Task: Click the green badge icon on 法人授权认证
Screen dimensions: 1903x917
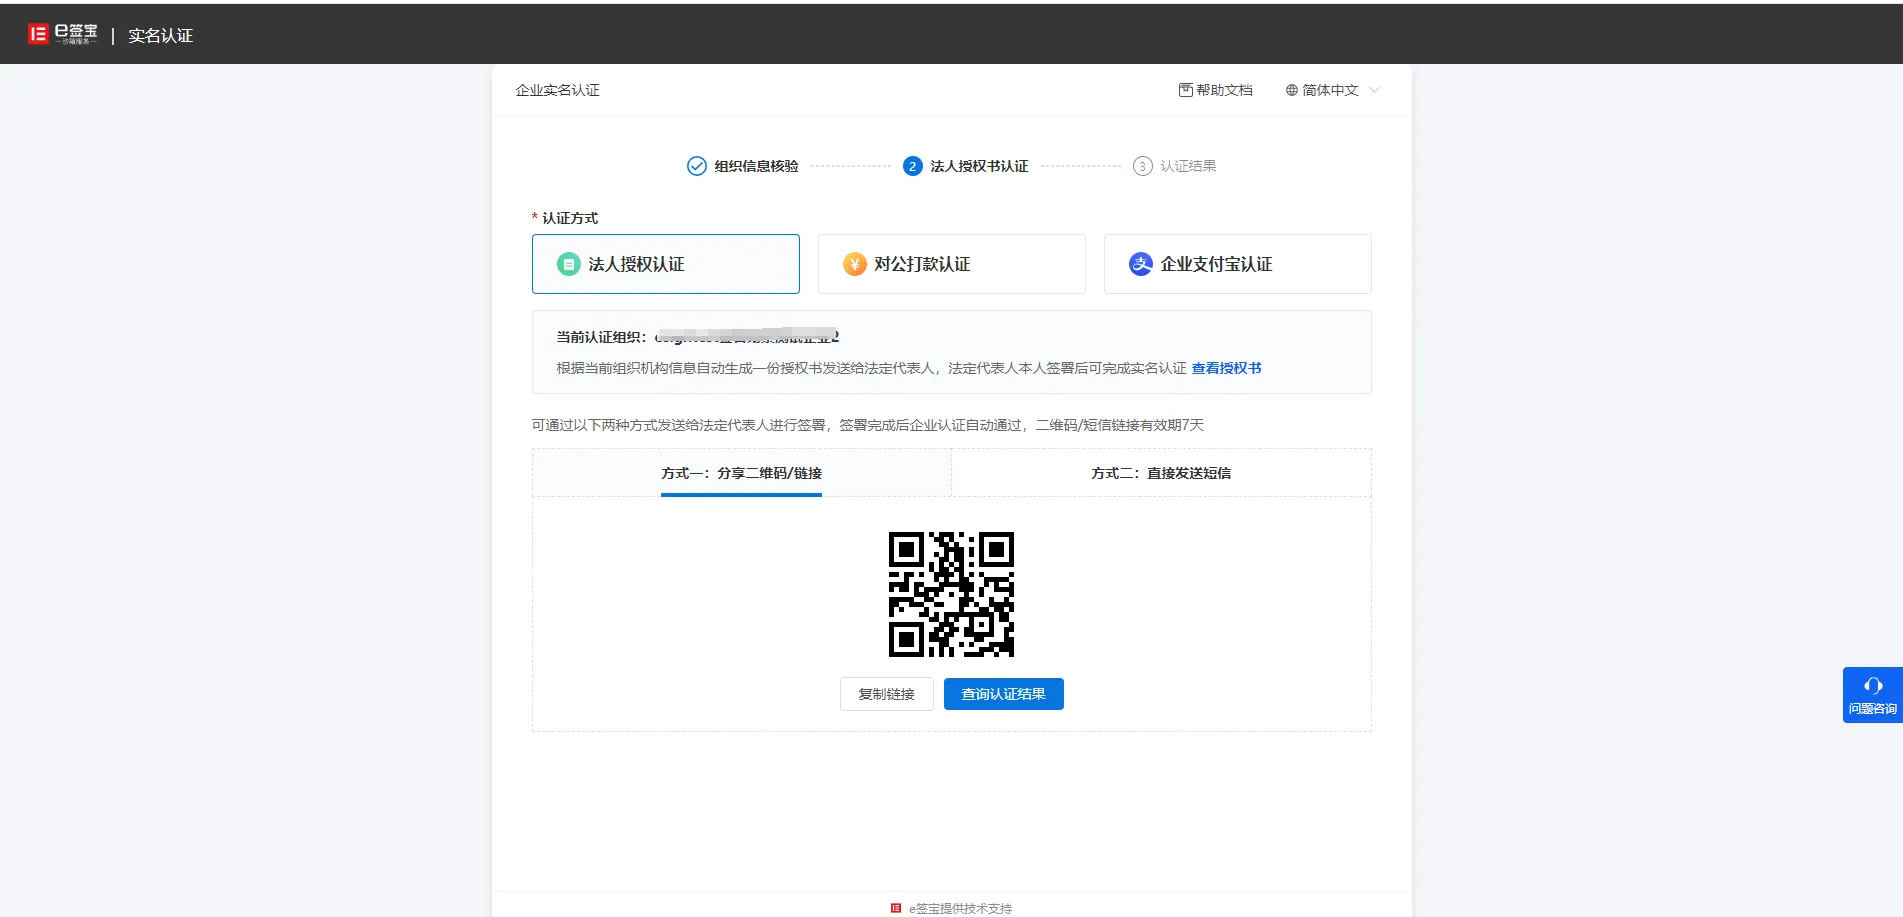Action: pyautogui.click(x=568, y=264)
